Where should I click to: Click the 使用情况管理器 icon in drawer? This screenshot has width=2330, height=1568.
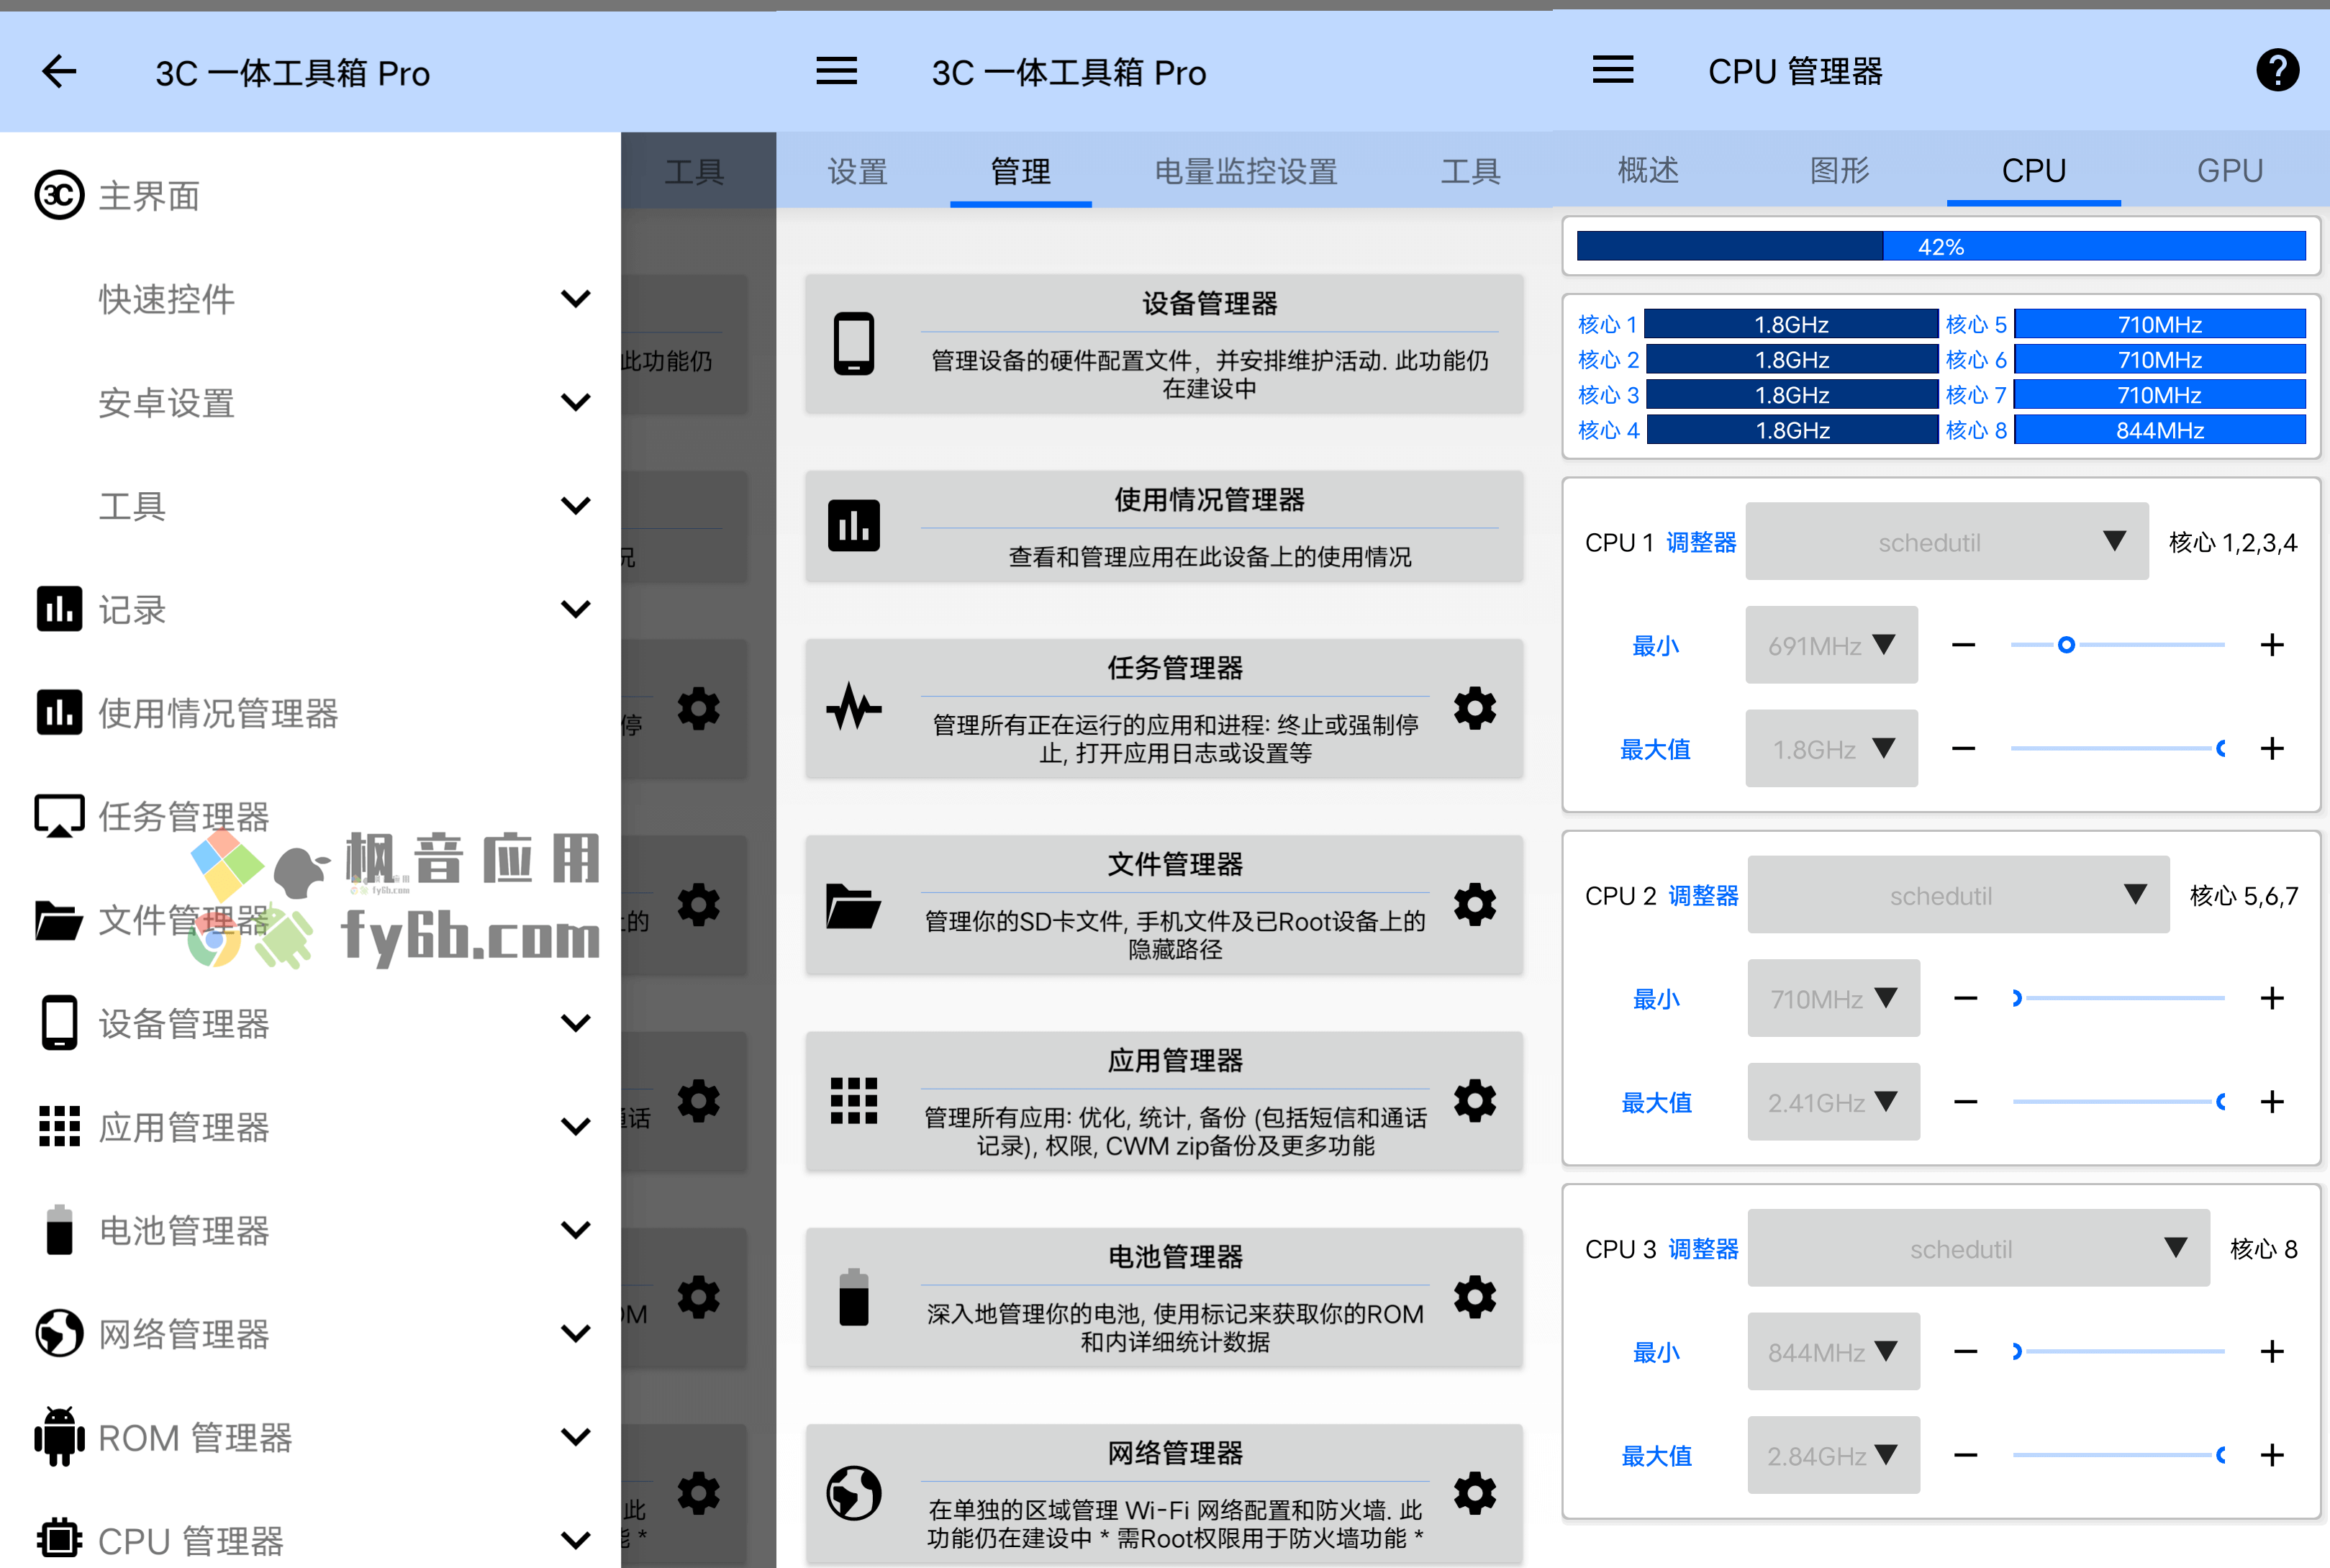59,713
